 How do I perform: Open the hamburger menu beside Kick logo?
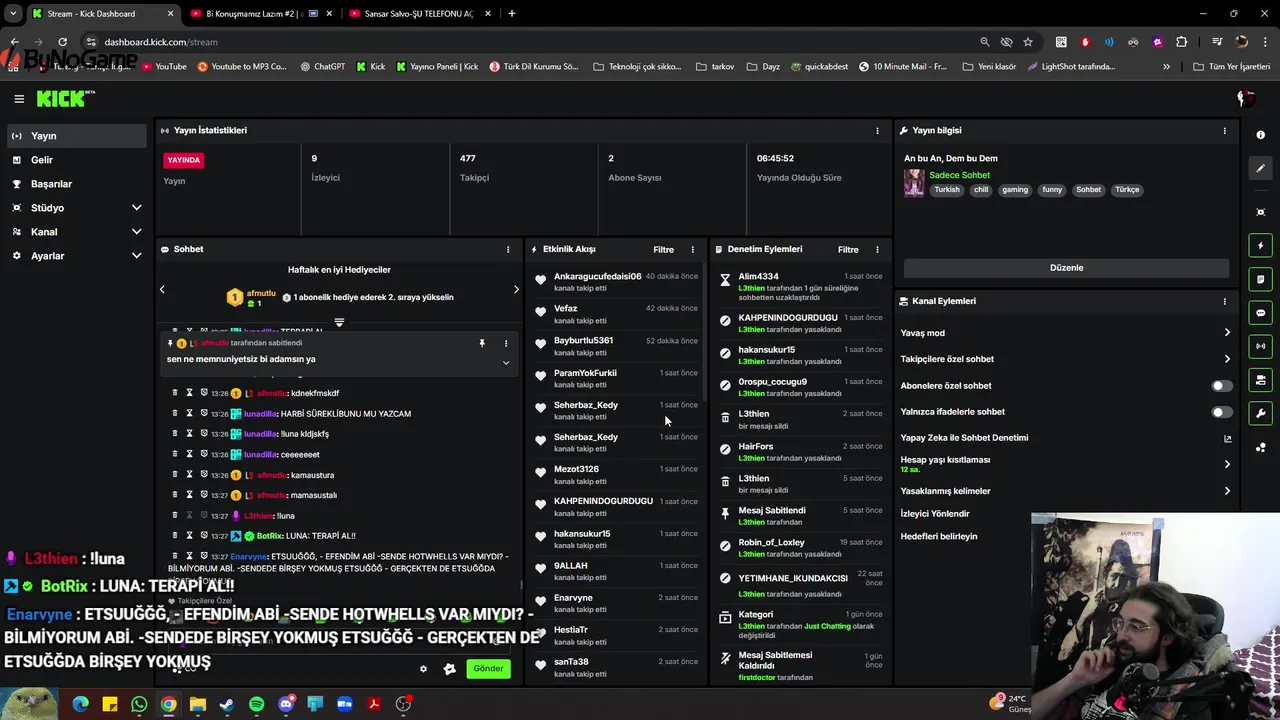(19, 98)
